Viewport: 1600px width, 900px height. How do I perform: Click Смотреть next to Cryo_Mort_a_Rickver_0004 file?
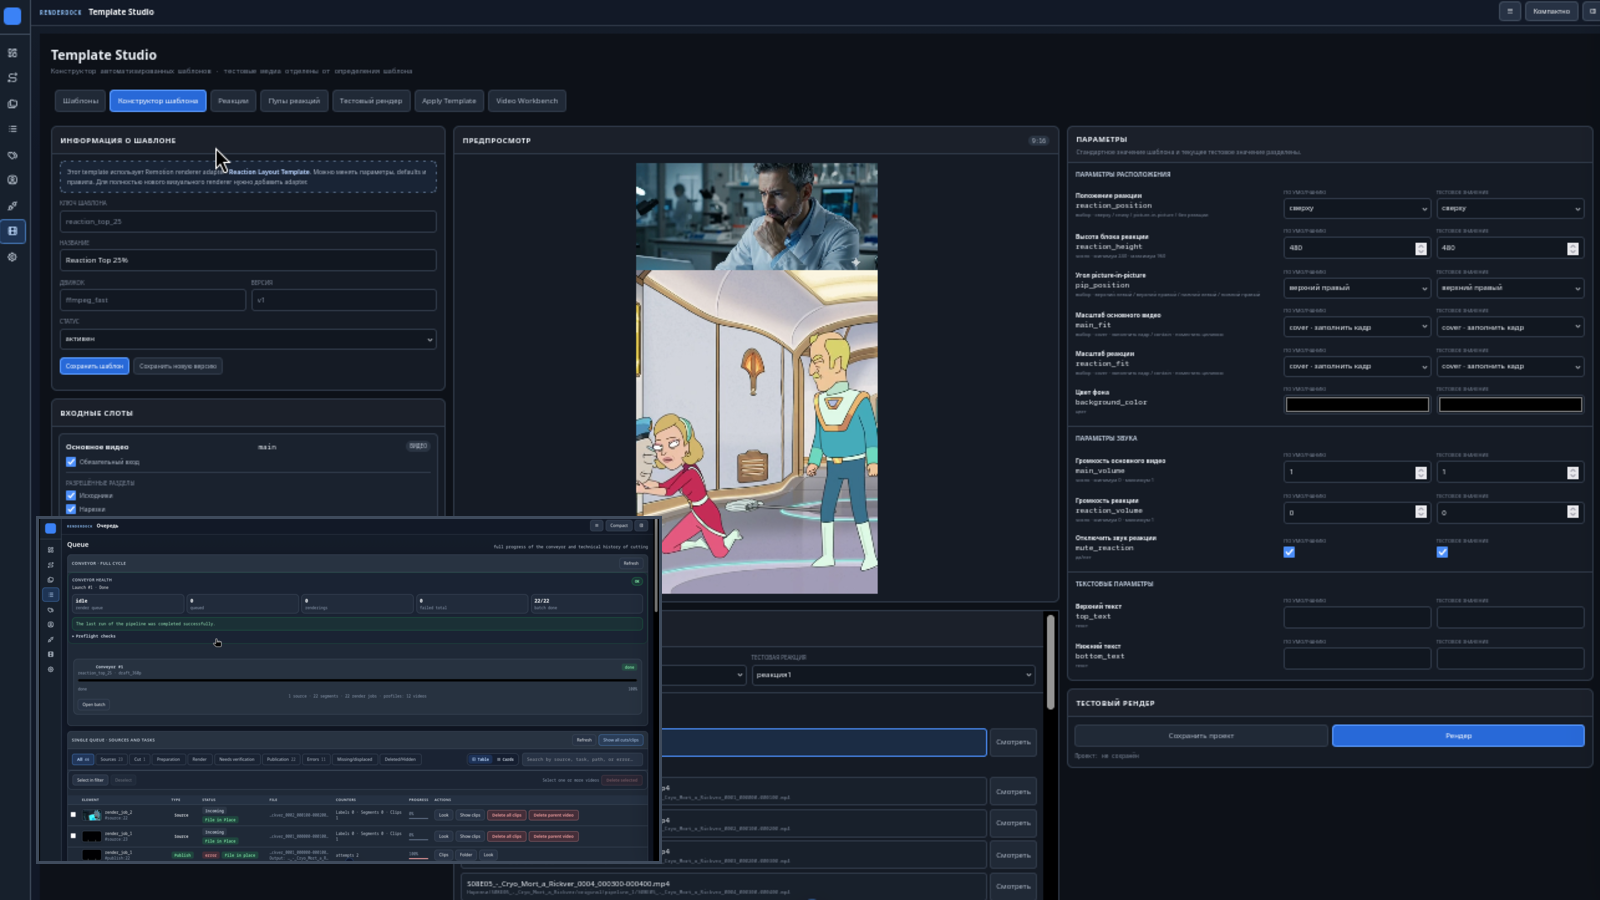tap(1013, 886)
